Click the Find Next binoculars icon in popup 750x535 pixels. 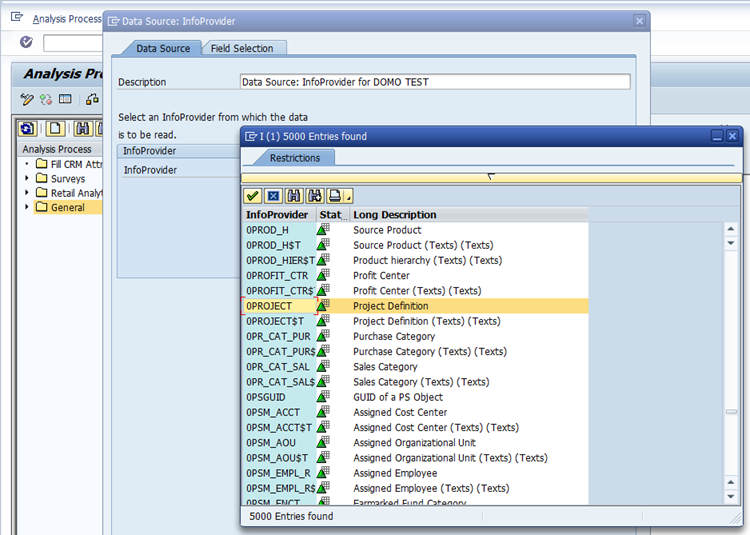click(315, 196)
